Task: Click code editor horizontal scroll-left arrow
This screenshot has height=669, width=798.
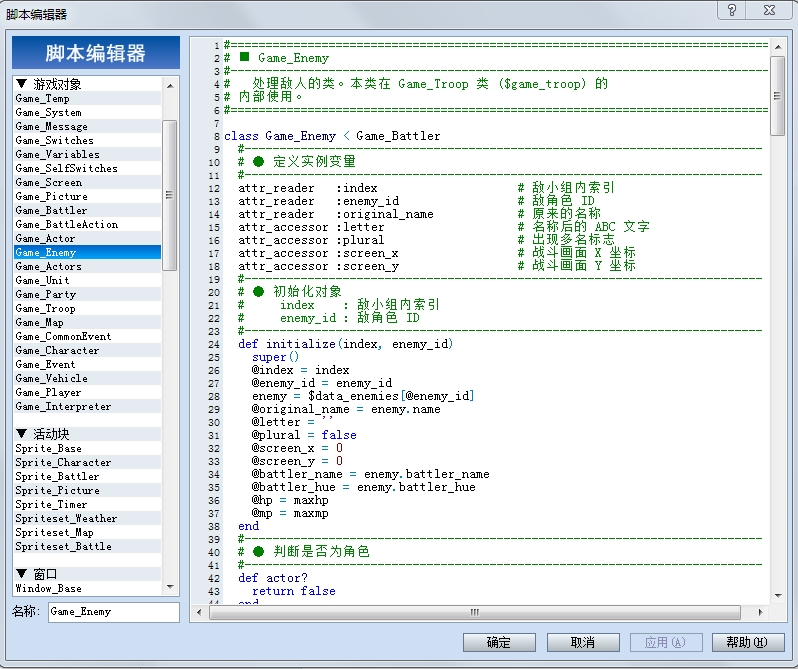Action: (x=199, y=612)
